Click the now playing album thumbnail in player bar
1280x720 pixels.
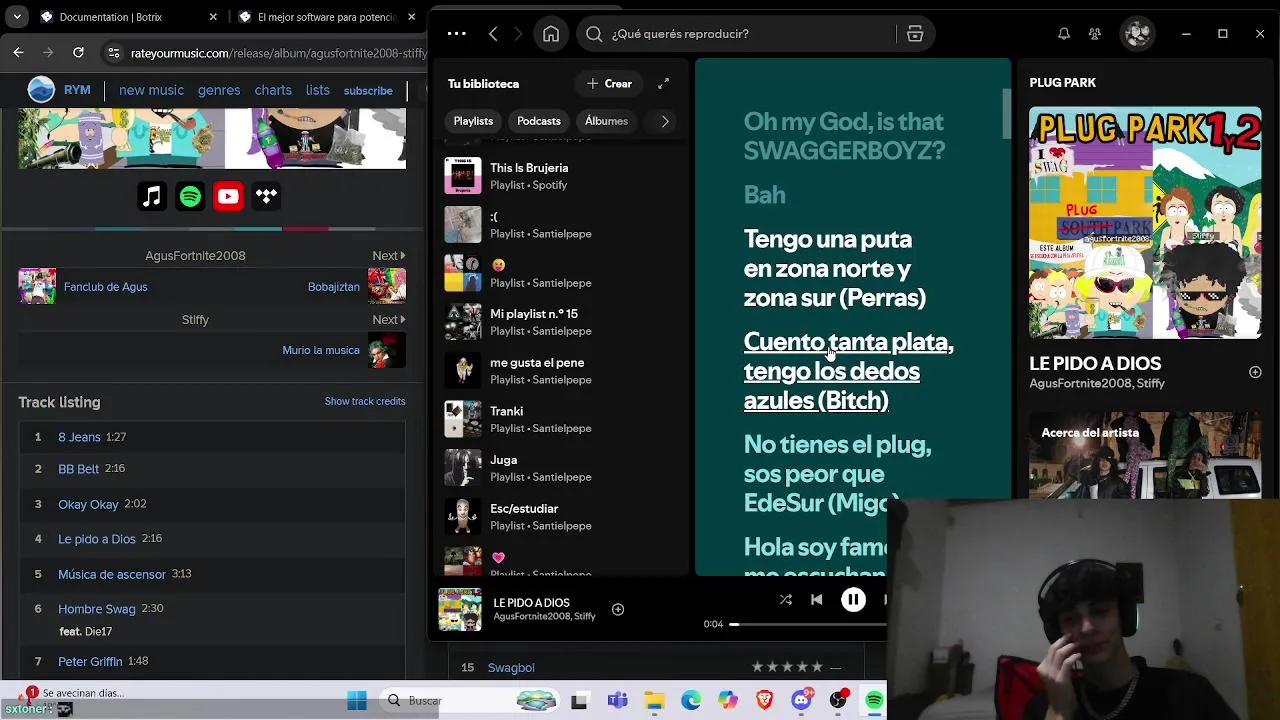460,610
